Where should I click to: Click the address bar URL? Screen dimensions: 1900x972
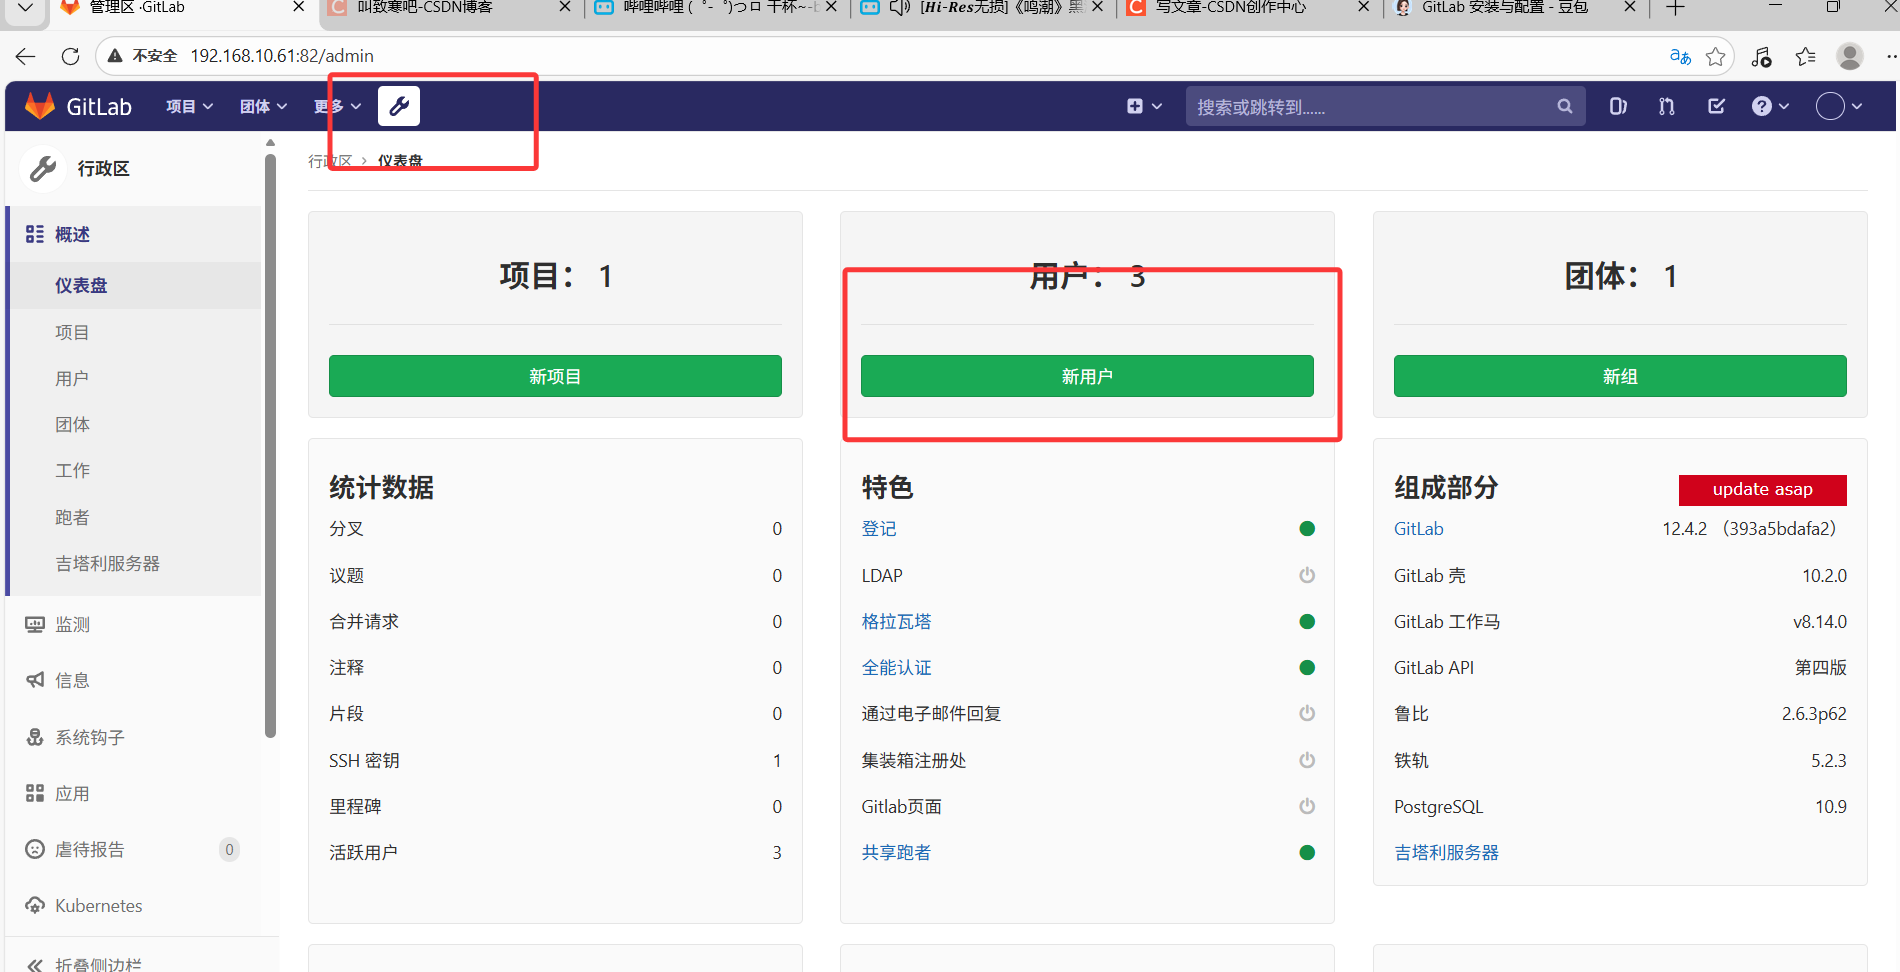pyautogui.click(x=282, y=56)
